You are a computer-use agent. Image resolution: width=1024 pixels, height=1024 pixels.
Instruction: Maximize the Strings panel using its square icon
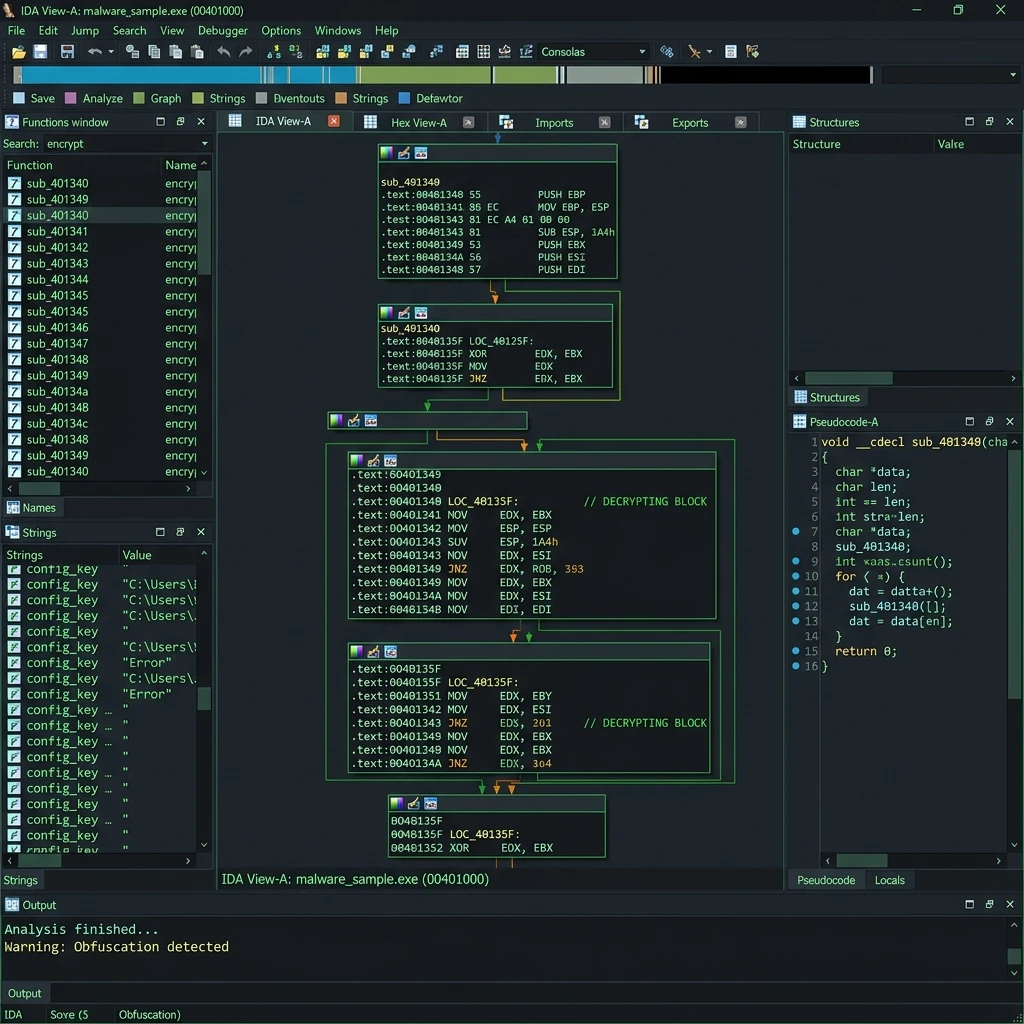tap(160, 532)
